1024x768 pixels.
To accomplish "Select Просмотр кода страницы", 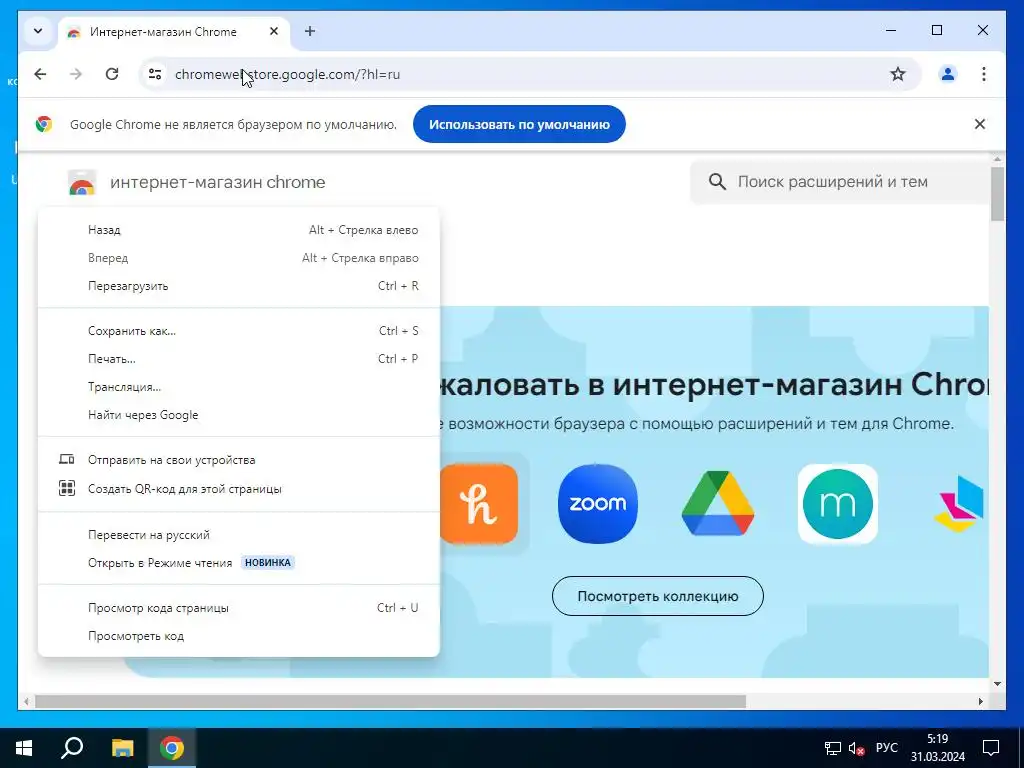I will tap(239, 608).
